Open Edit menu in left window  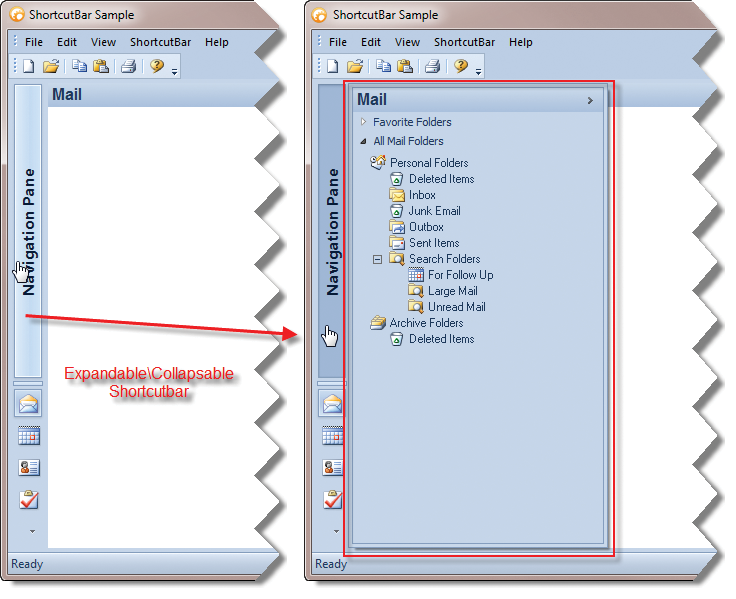coord(67,42)
